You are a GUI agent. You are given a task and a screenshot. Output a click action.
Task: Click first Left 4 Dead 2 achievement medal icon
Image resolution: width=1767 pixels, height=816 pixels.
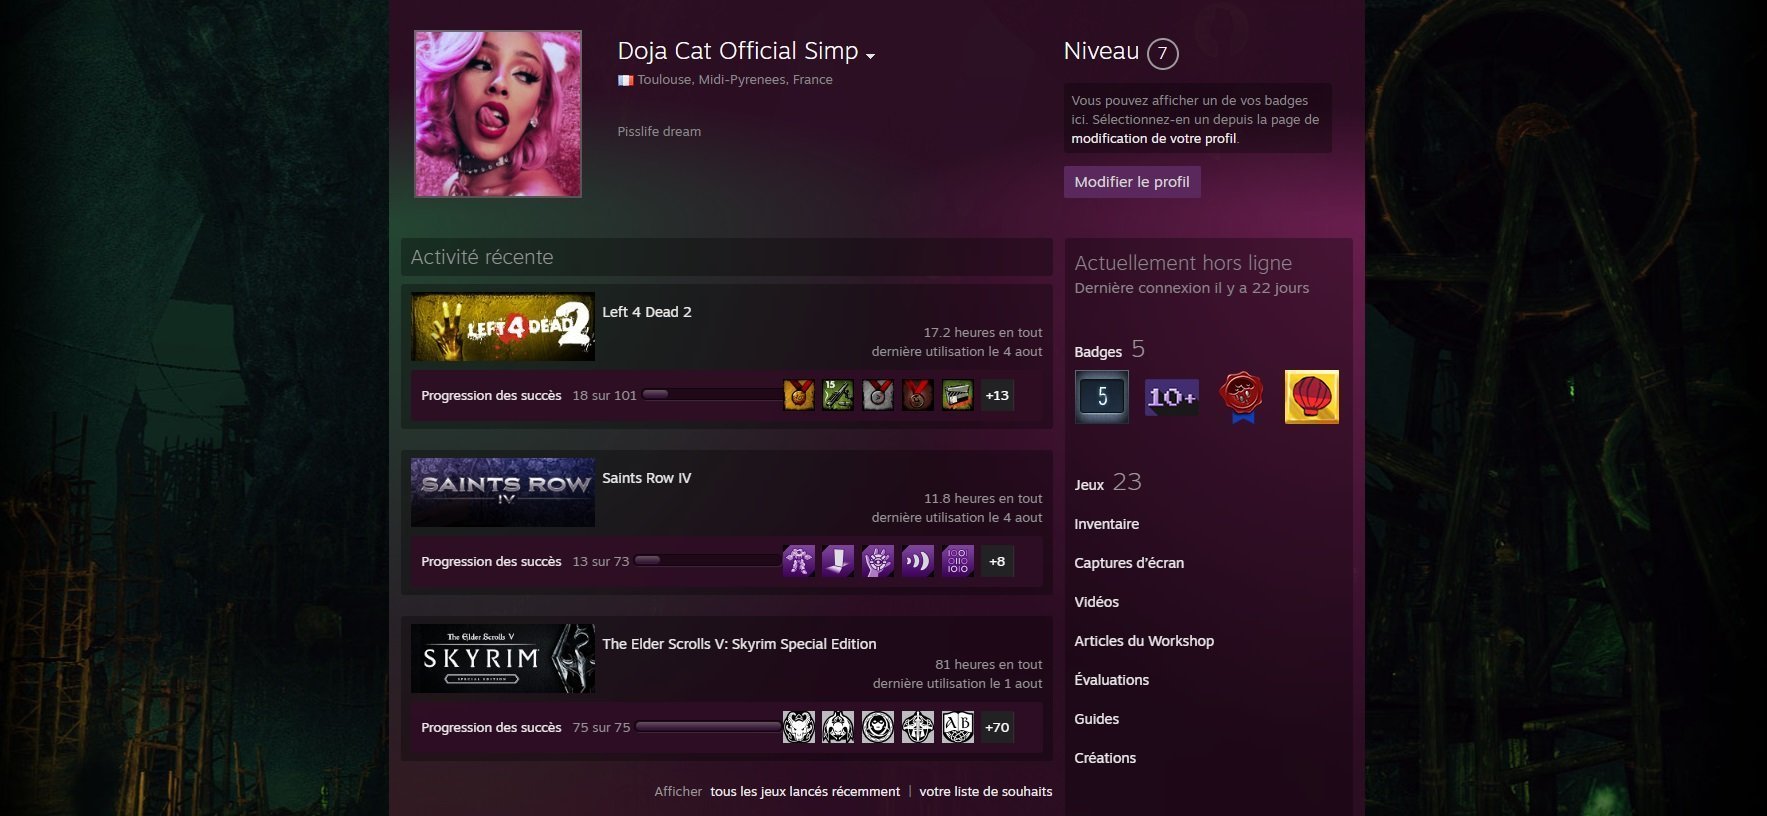pyautogui.click(x=798, y=395)
